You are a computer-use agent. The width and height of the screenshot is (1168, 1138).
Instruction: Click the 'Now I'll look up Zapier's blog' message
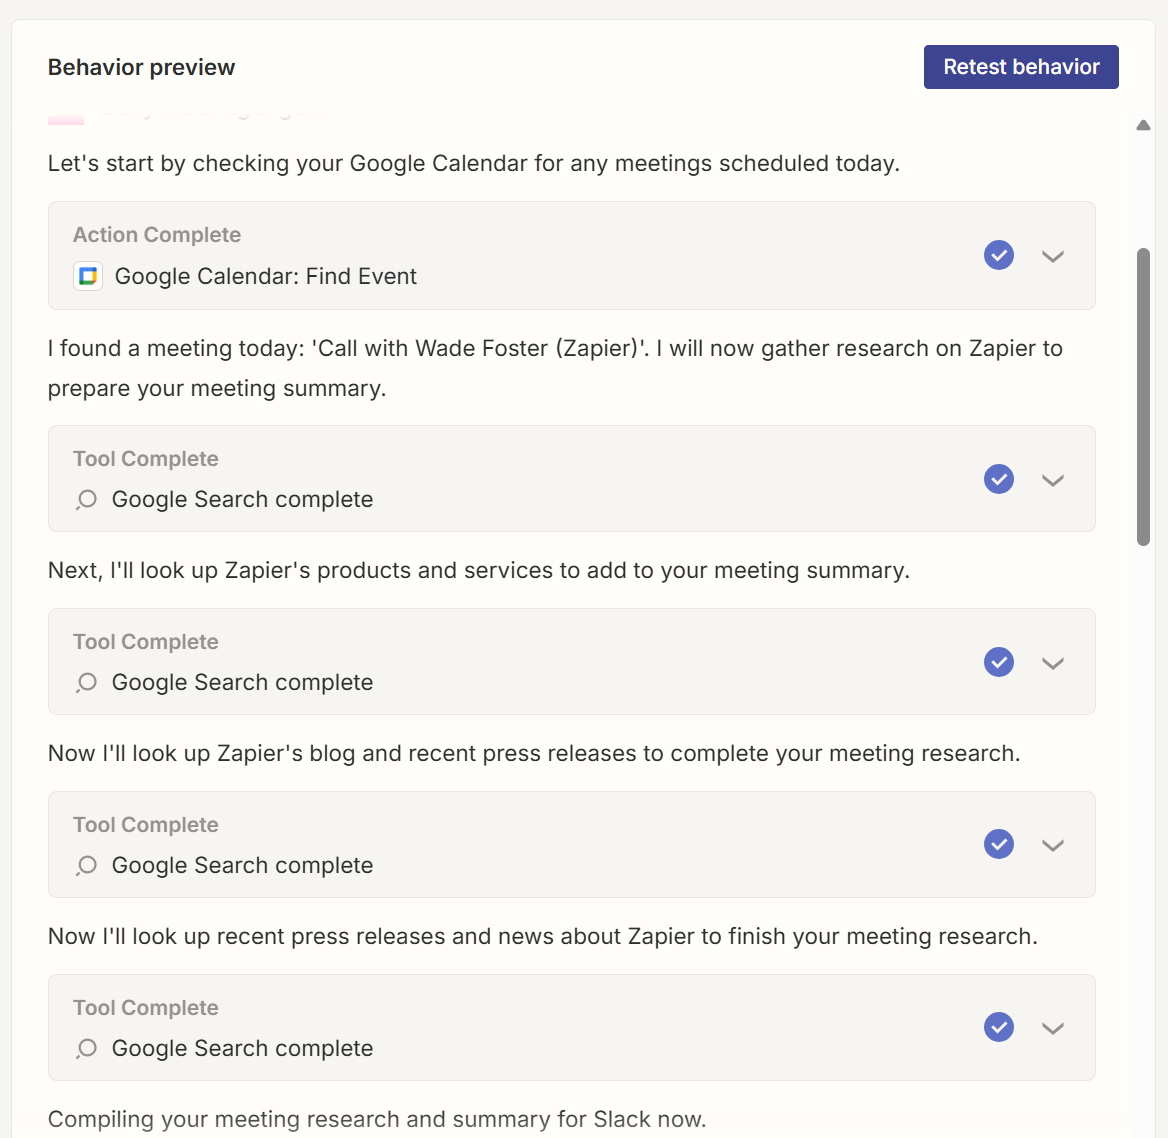[x=534, y=754]
